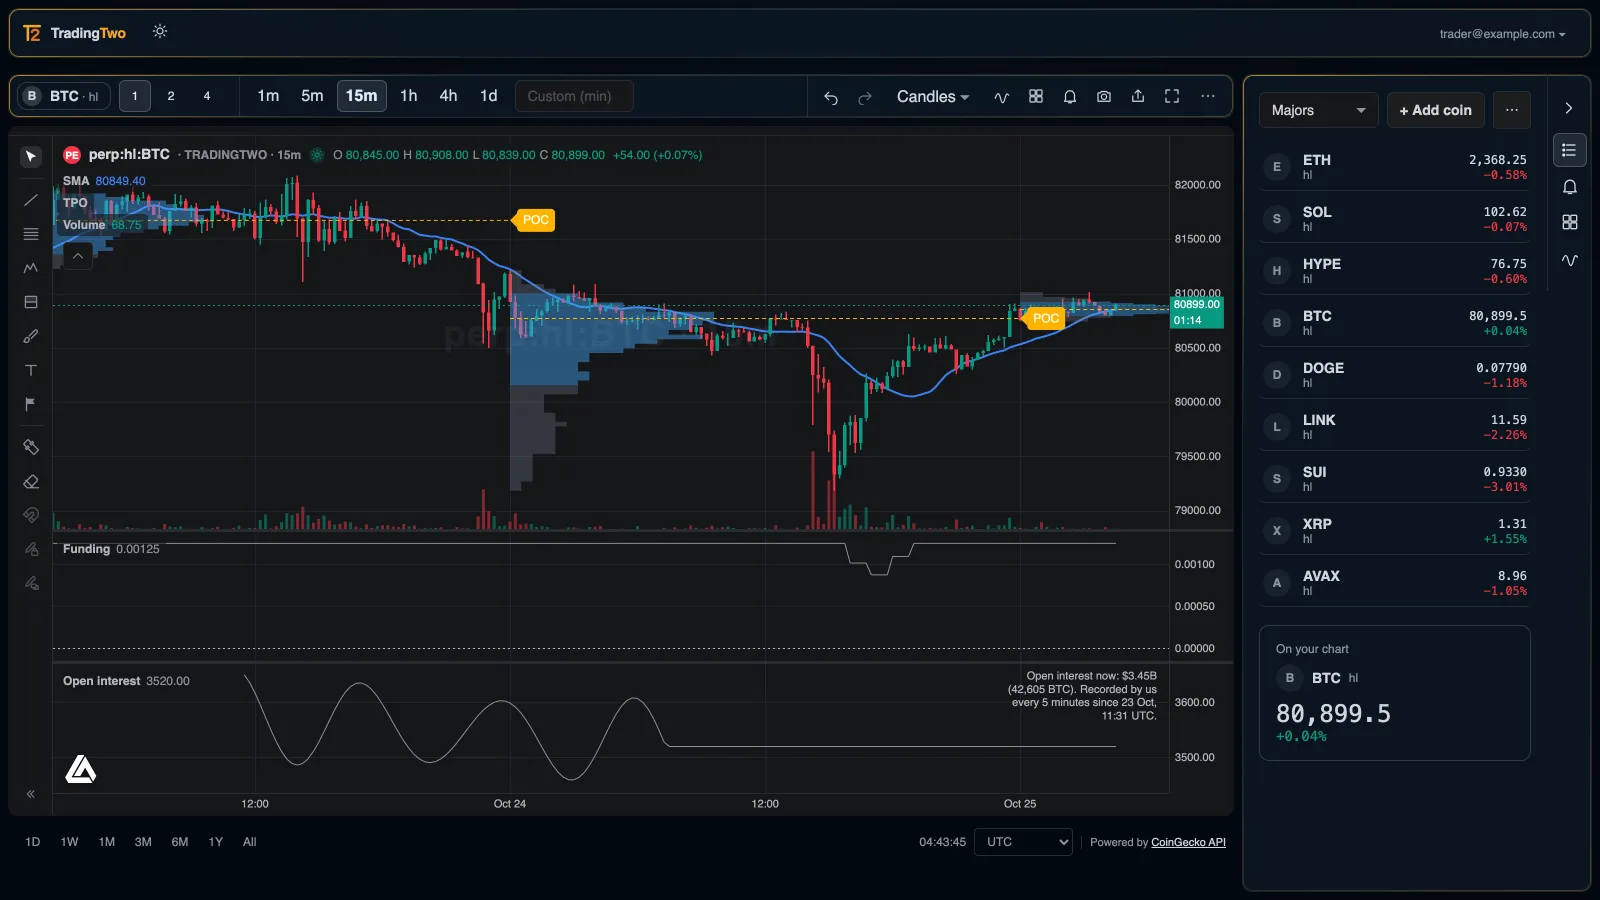Viewport: 1600px width, 900px height.
Task: Take a chart snapshot with camera icon
Action: click(1104, 96)
